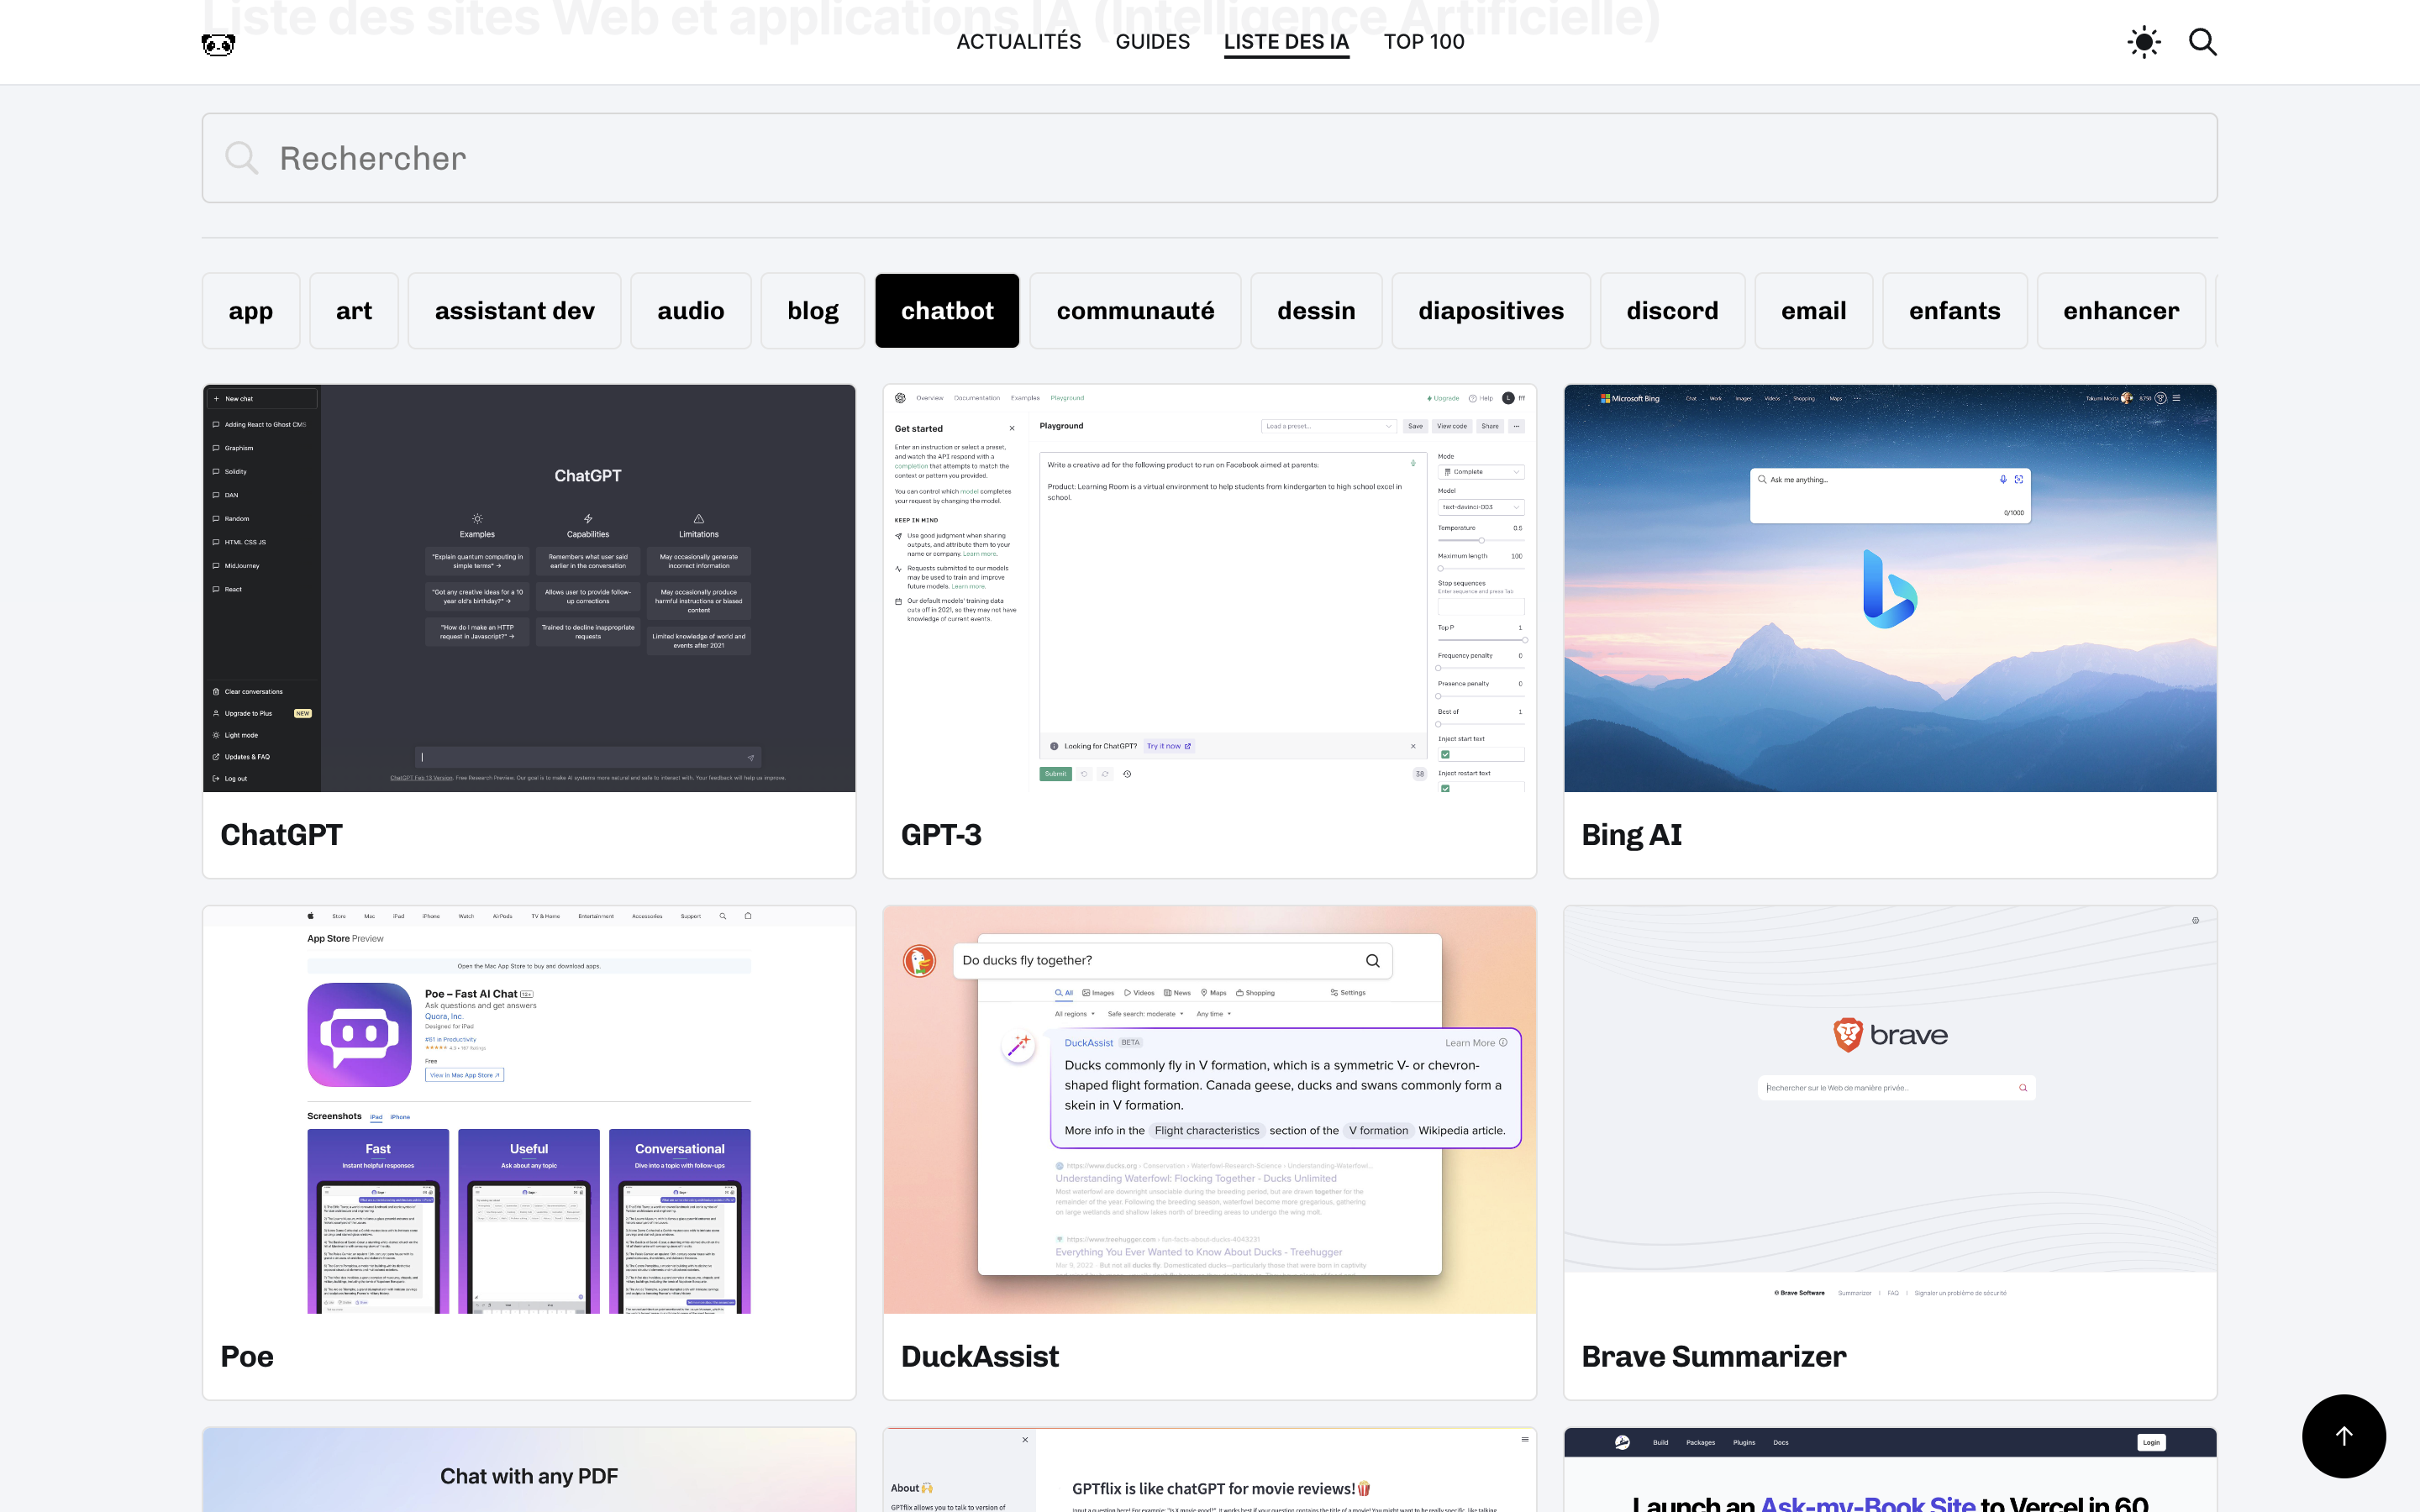
Task: Choose the discord tag
Action: [1672, 311]
